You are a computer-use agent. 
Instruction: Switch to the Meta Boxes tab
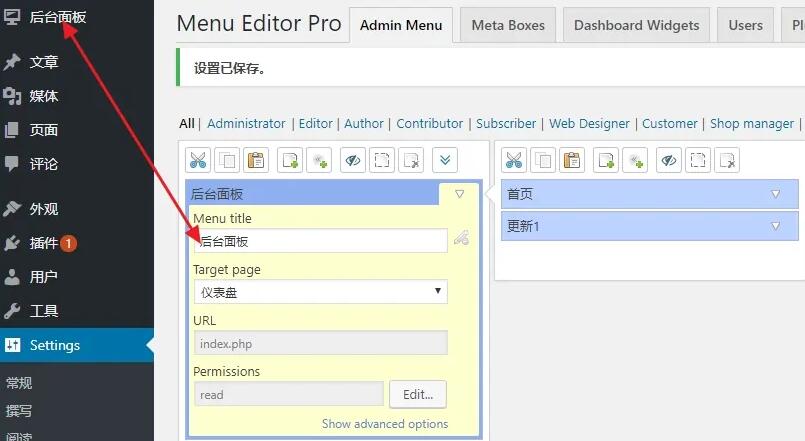508,25
